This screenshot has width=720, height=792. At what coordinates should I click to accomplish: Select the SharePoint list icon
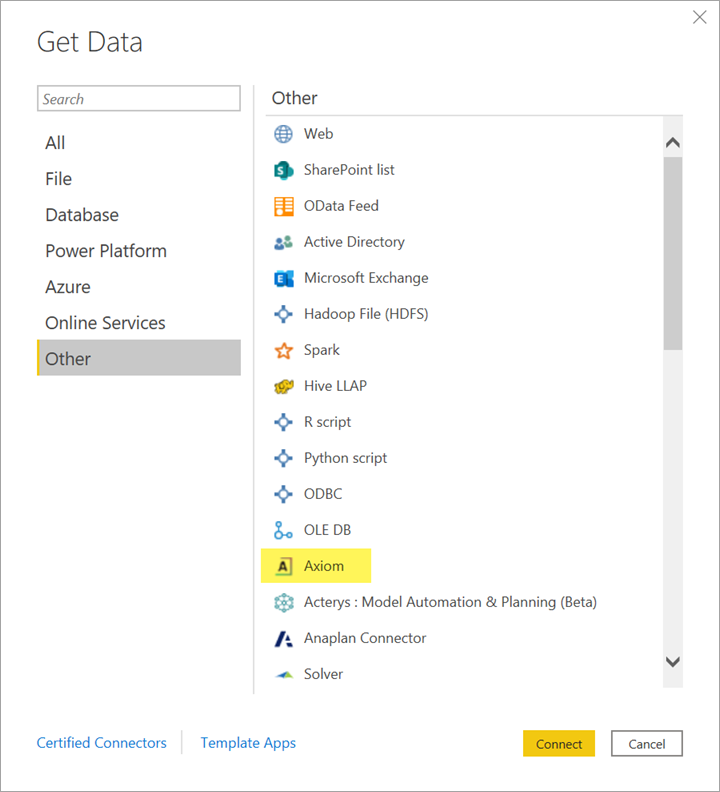(x=284, y=170)
